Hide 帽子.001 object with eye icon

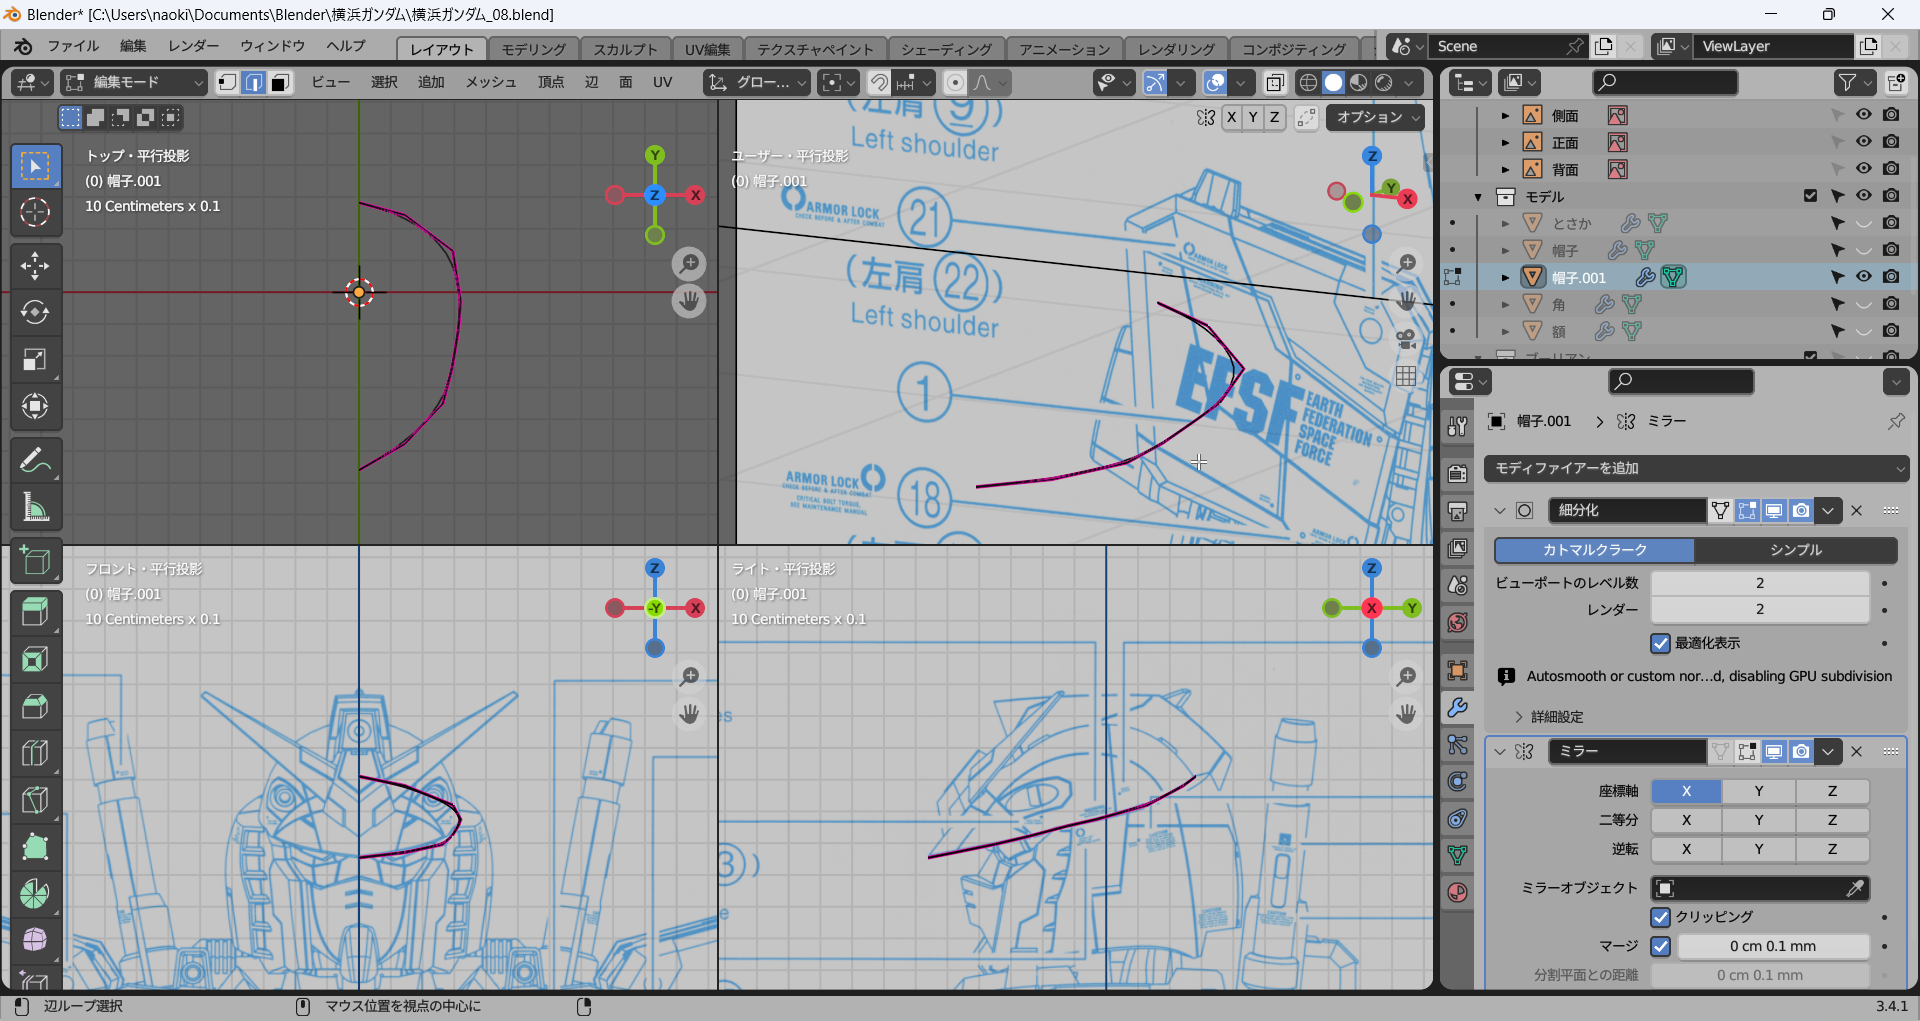click(x=1863, y=277)
